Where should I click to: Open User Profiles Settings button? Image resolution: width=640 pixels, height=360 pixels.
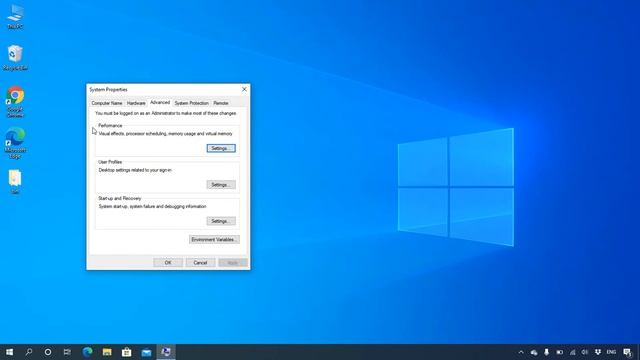(221, 184)
